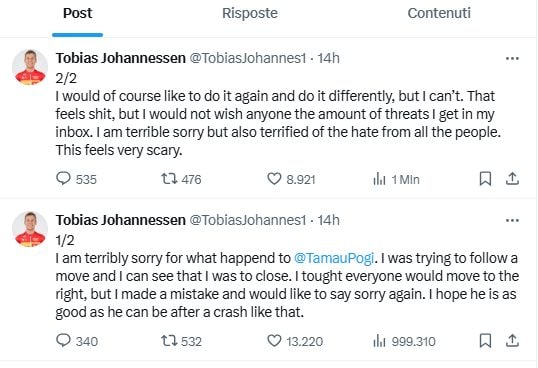View analytics showing 999.310 views

pos(404,341)
